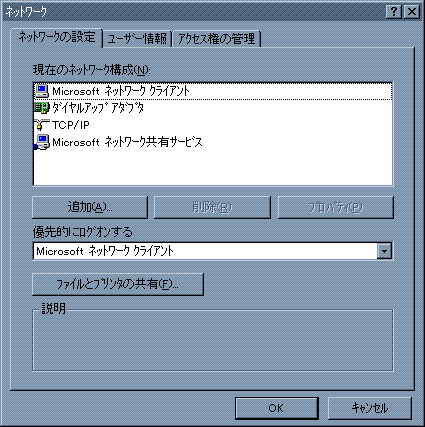The height and width of the screenshot is (427, 425).
Task: Click the ダイヤルアップ アダプタ adapter card icon
Action: click(42, 108)
